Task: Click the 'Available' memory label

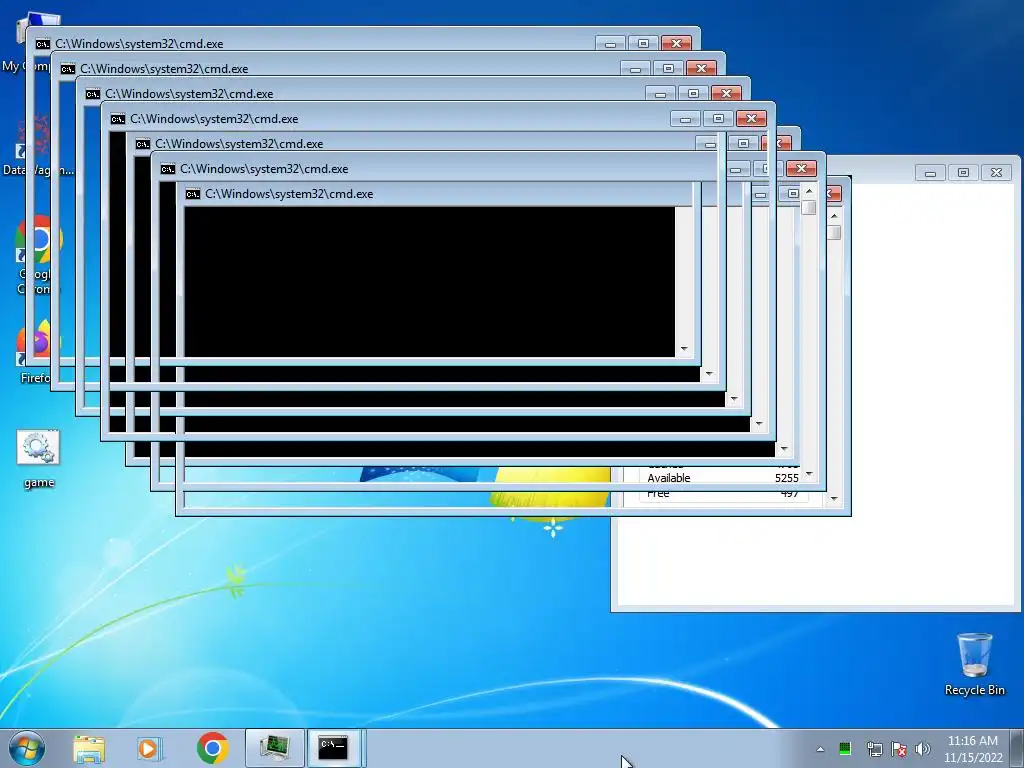Action: (669, 478)
